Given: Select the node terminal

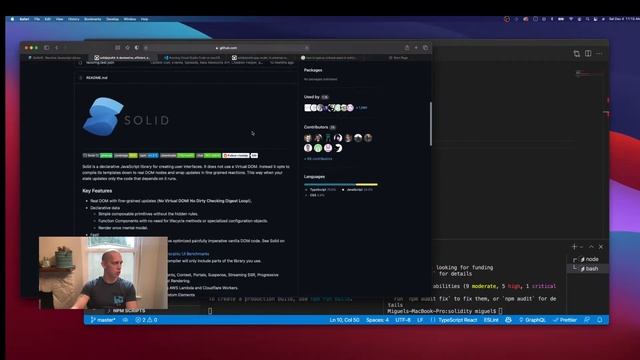Looking at the screenshot, I should (x=589, y=259).
